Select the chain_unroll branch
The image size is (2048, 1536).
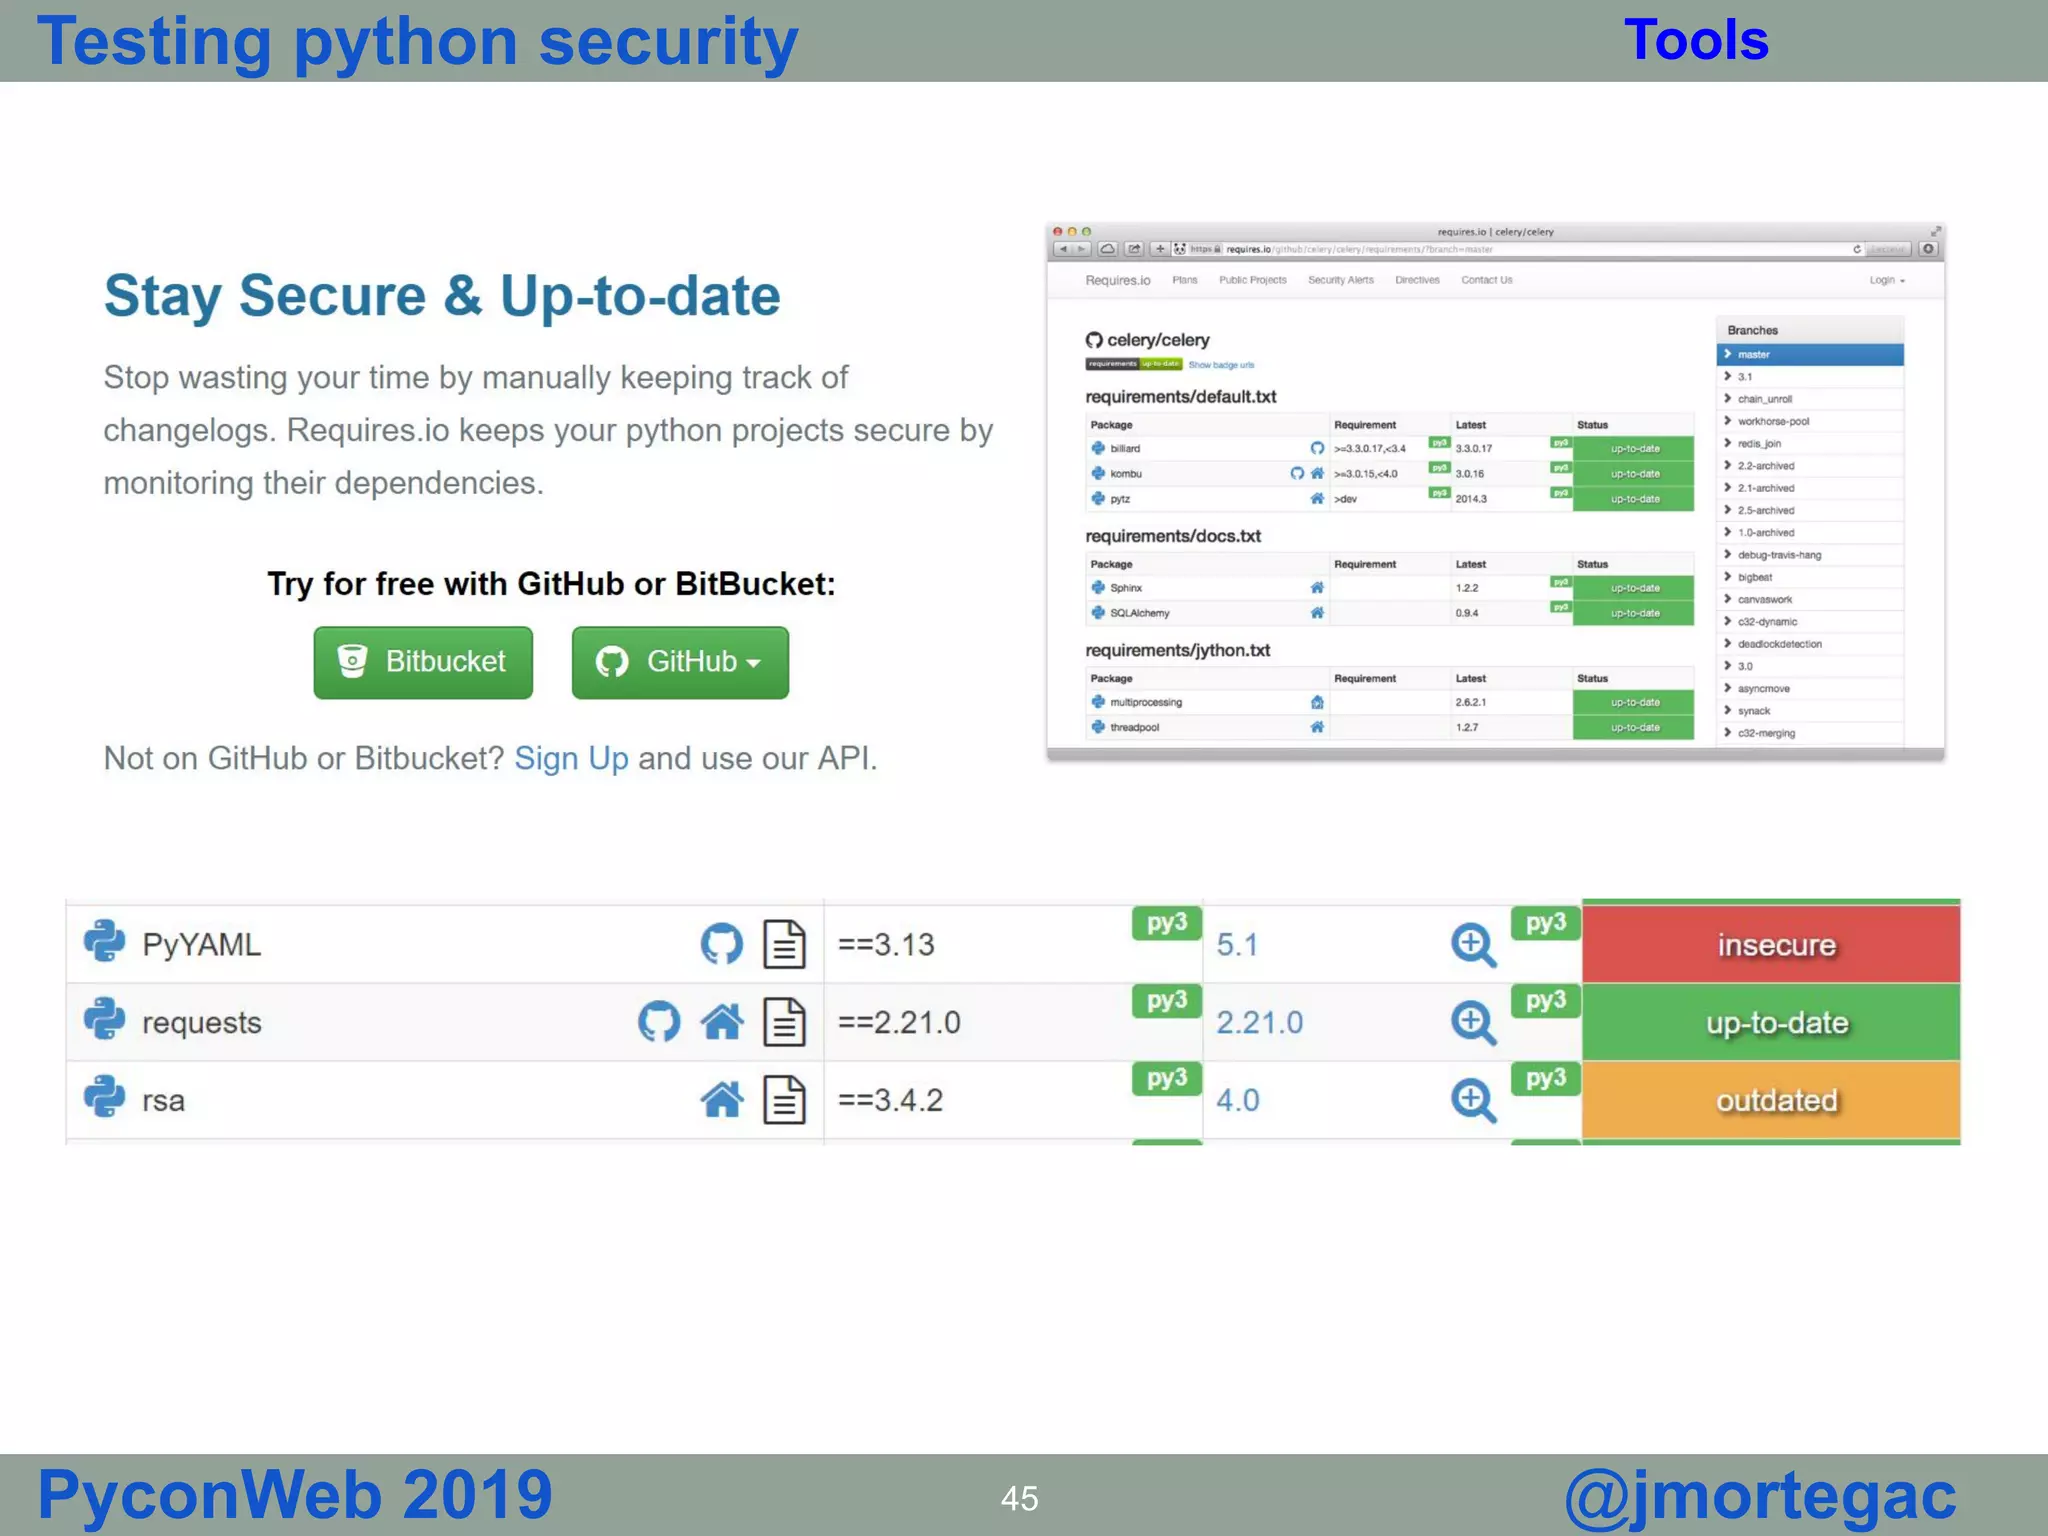(x=1810, y=399)
